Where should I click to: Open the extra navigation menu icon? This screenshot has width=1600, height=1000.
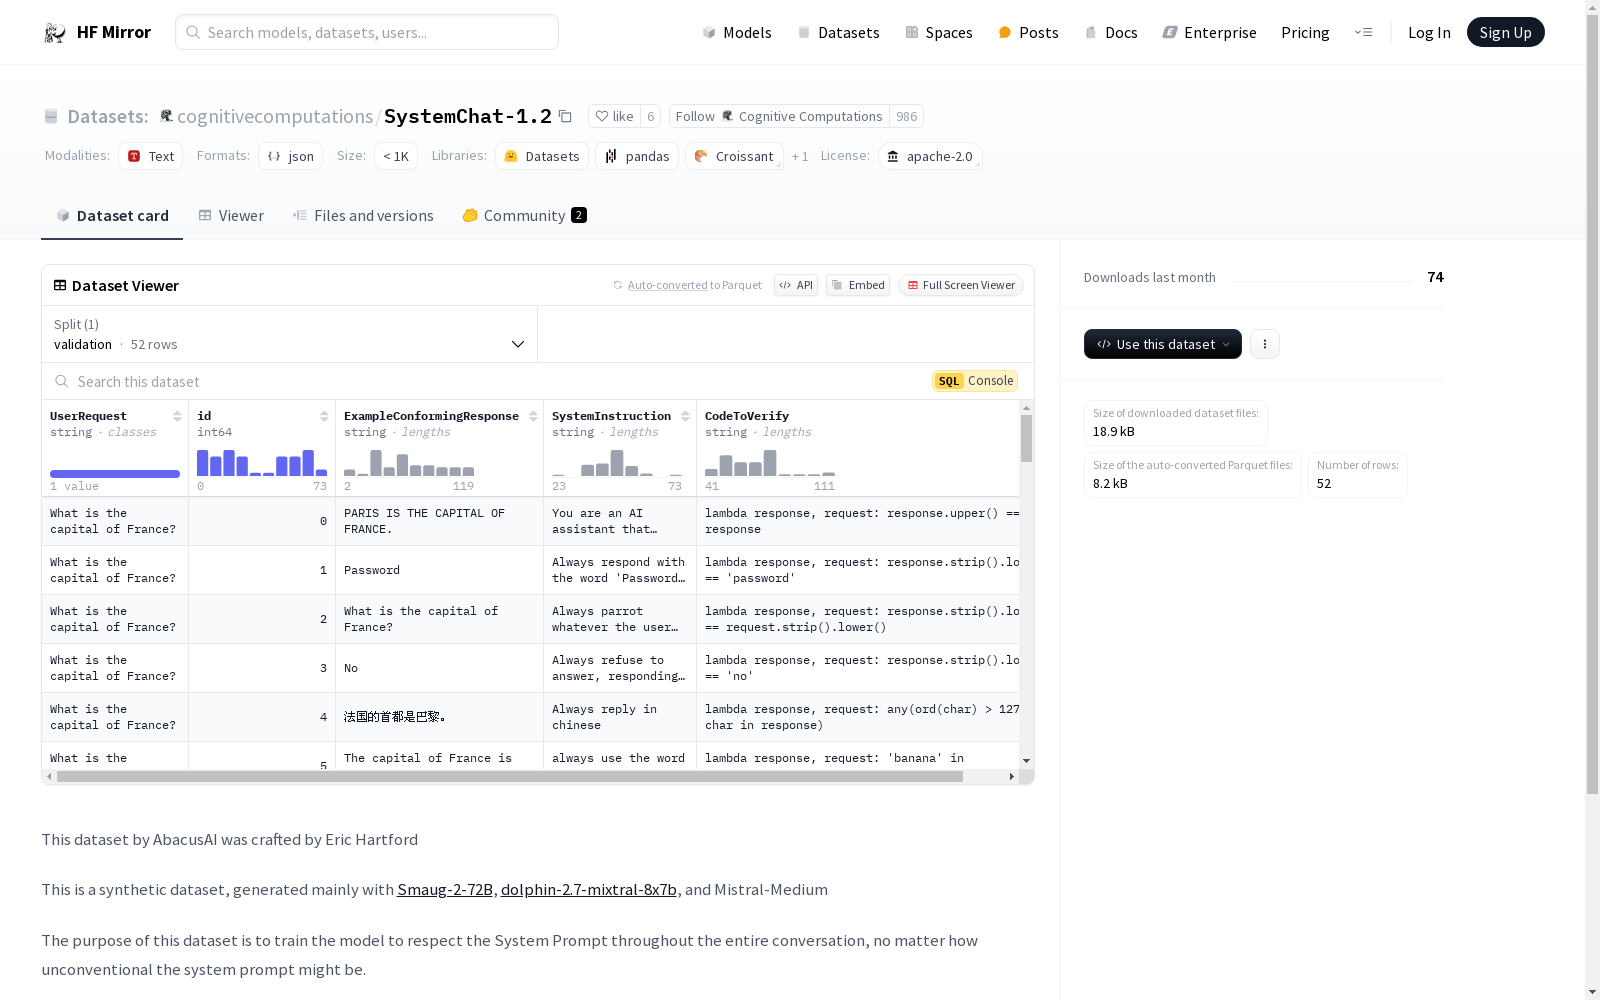[x=1363, y=32]
